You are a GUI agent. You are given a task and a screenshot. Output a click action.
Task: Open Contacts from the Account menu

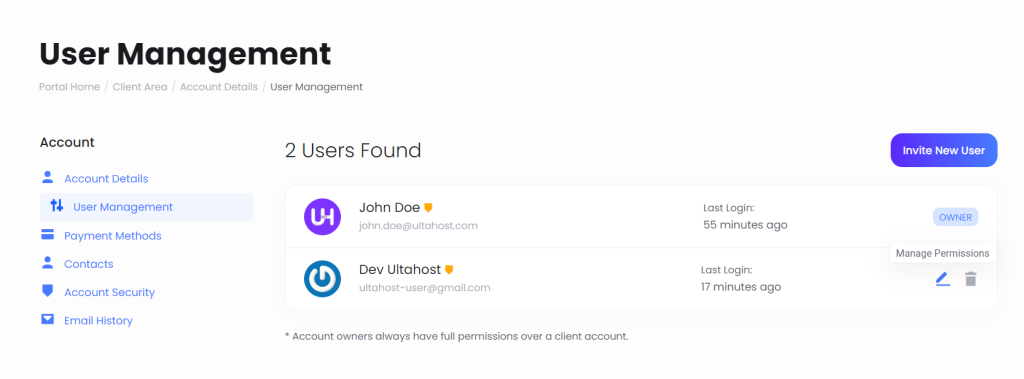[89, 264]
